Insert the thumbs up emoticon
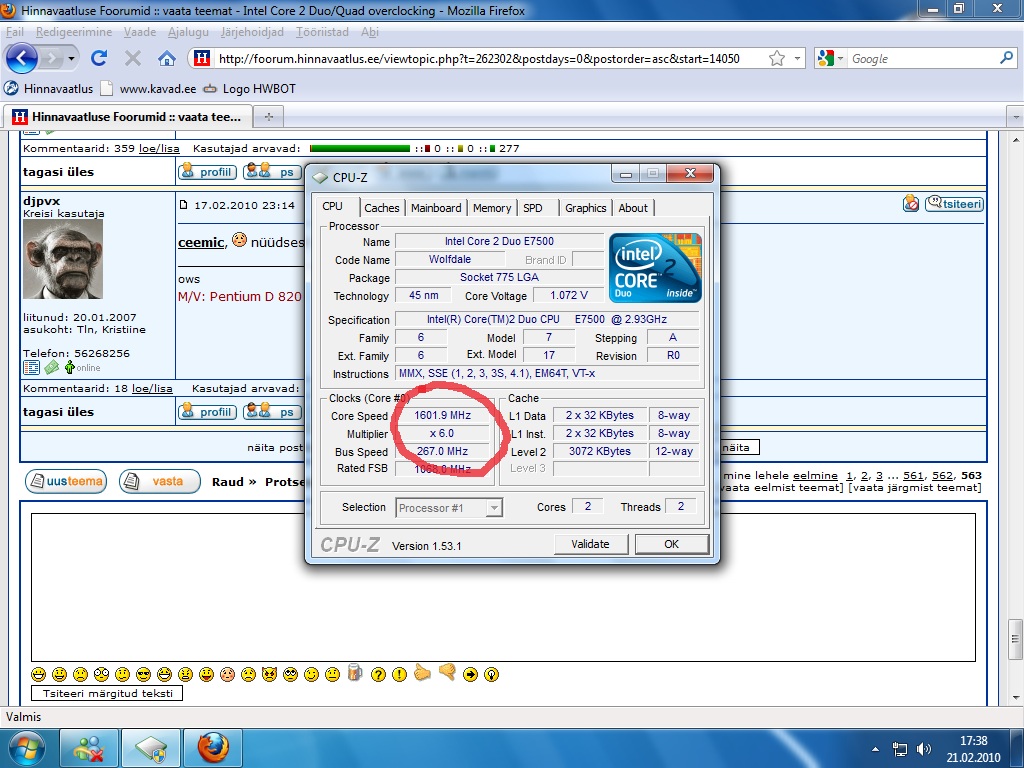The image size is (1024, 768). point(423,673)
